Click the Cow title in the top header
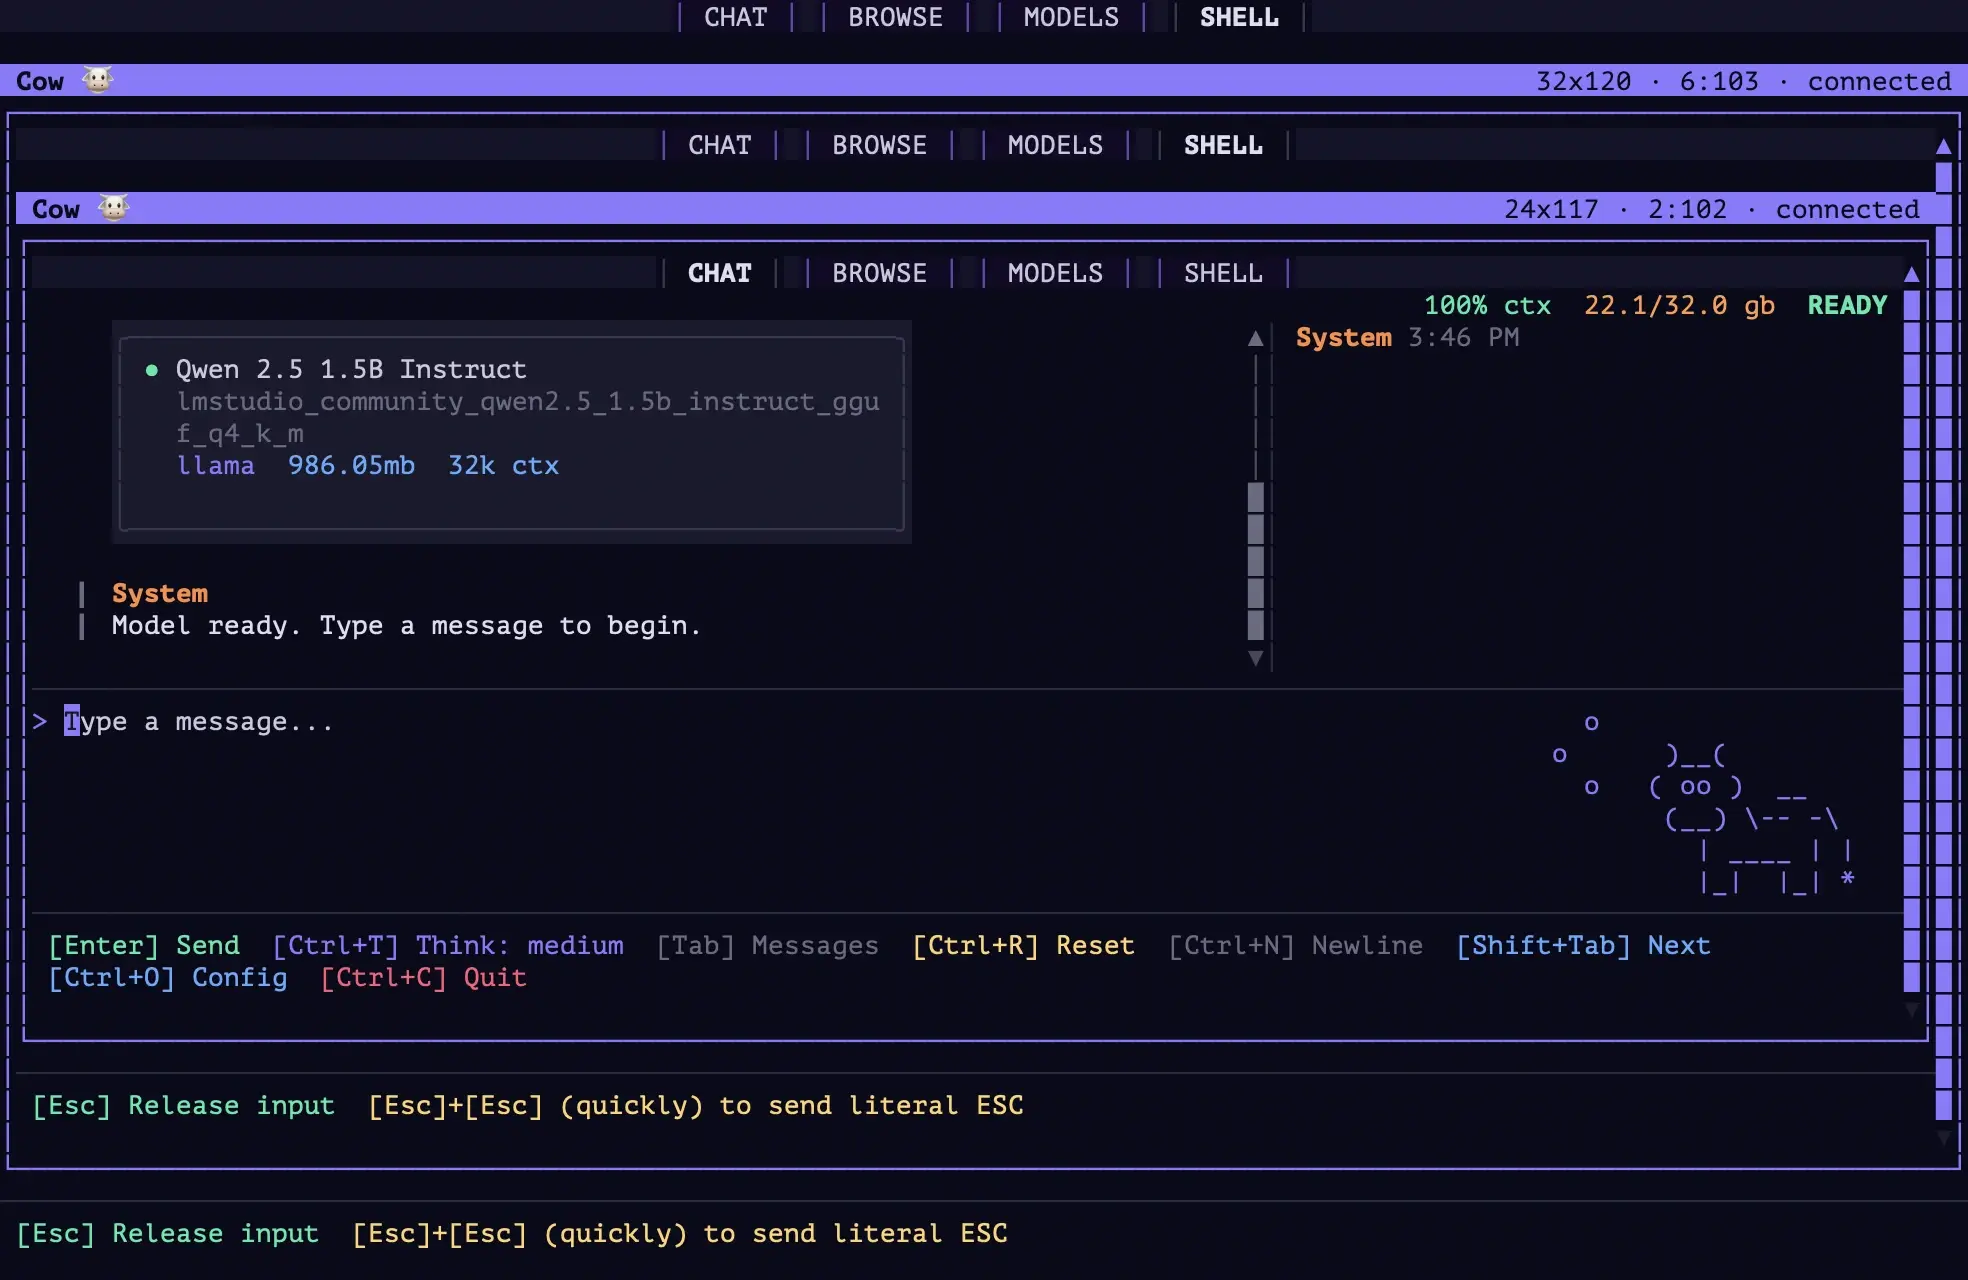Image resolution: width=1968 pixels, height=1280 pixels. pos(40,81)
